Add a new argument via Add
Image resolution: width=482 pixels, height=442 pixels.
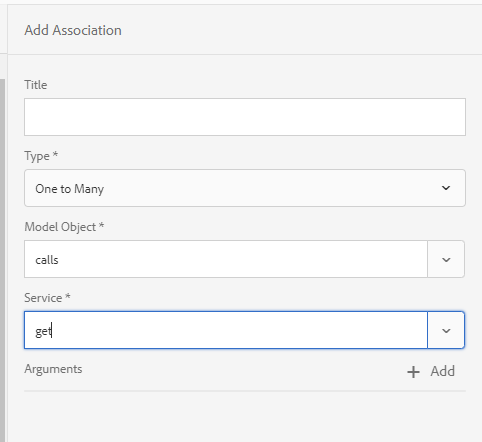click(x=431, y=371)
